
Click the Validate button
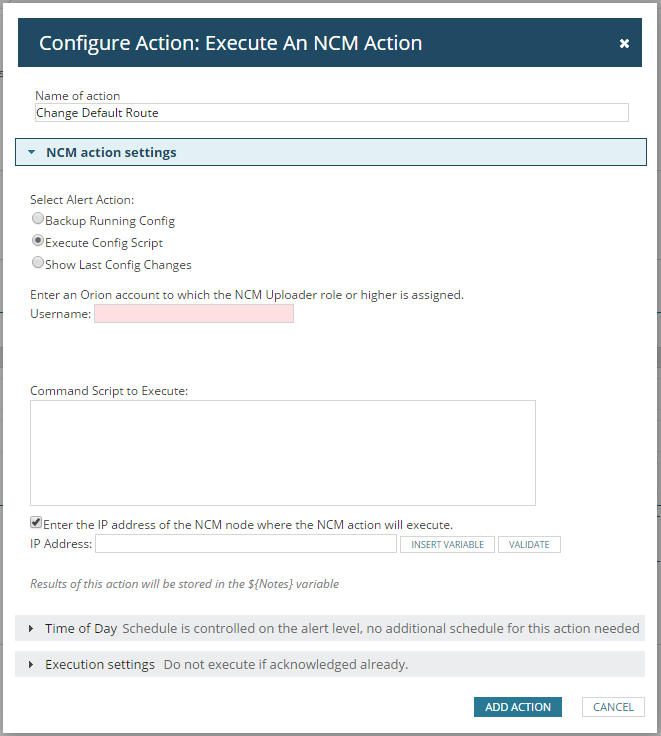point(529,545)
